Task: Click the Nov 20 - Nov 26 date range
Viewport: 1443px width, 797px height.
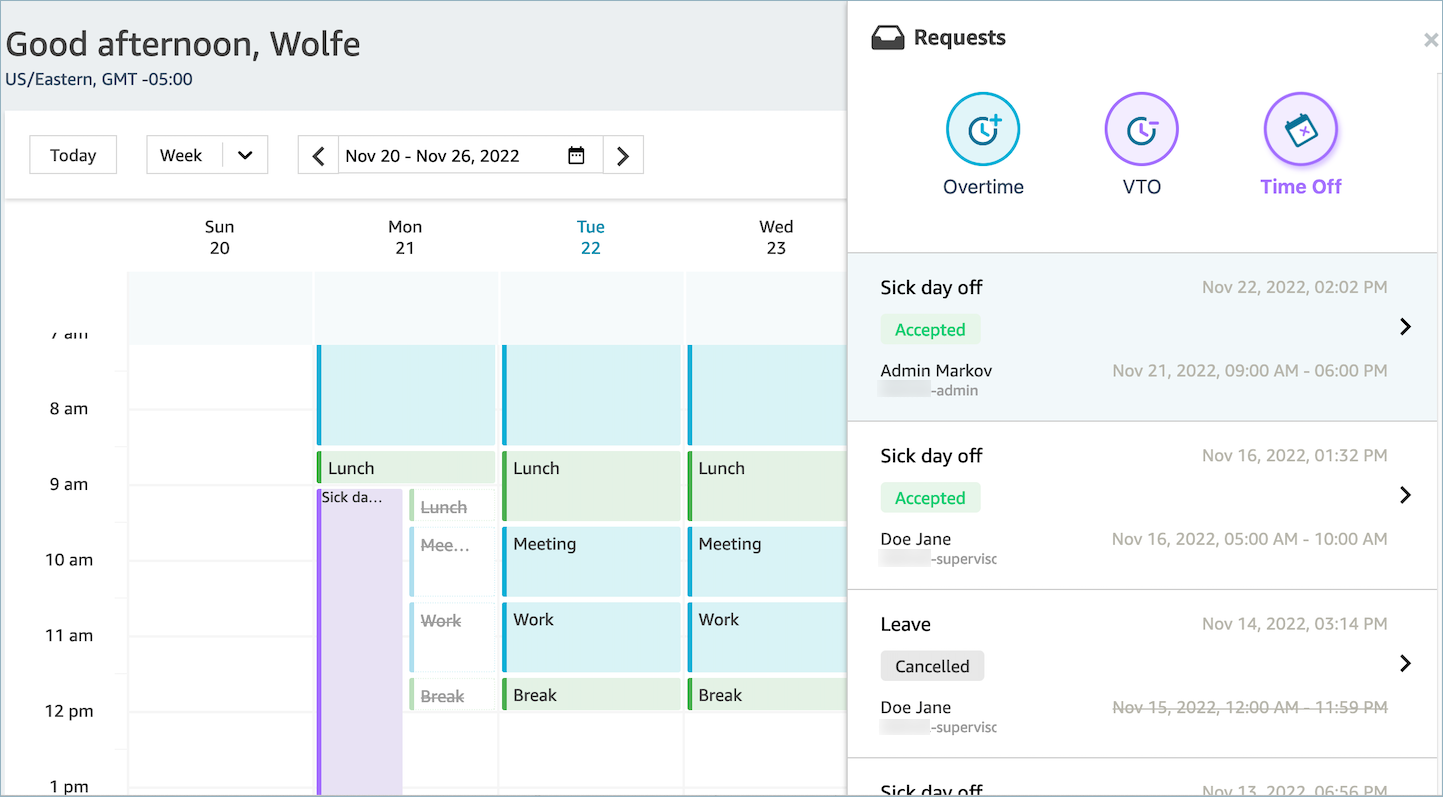Action: click(x=432, y=155)
